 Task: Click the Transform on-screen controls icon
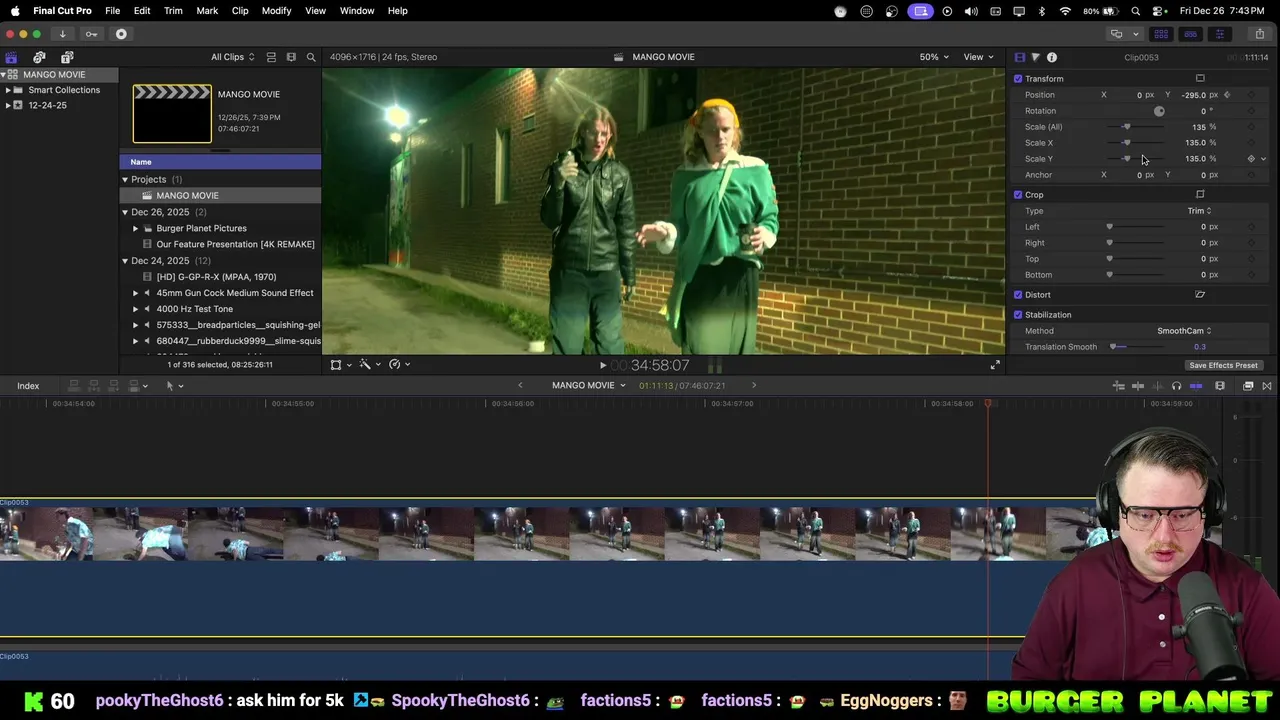coord(1200,78)
